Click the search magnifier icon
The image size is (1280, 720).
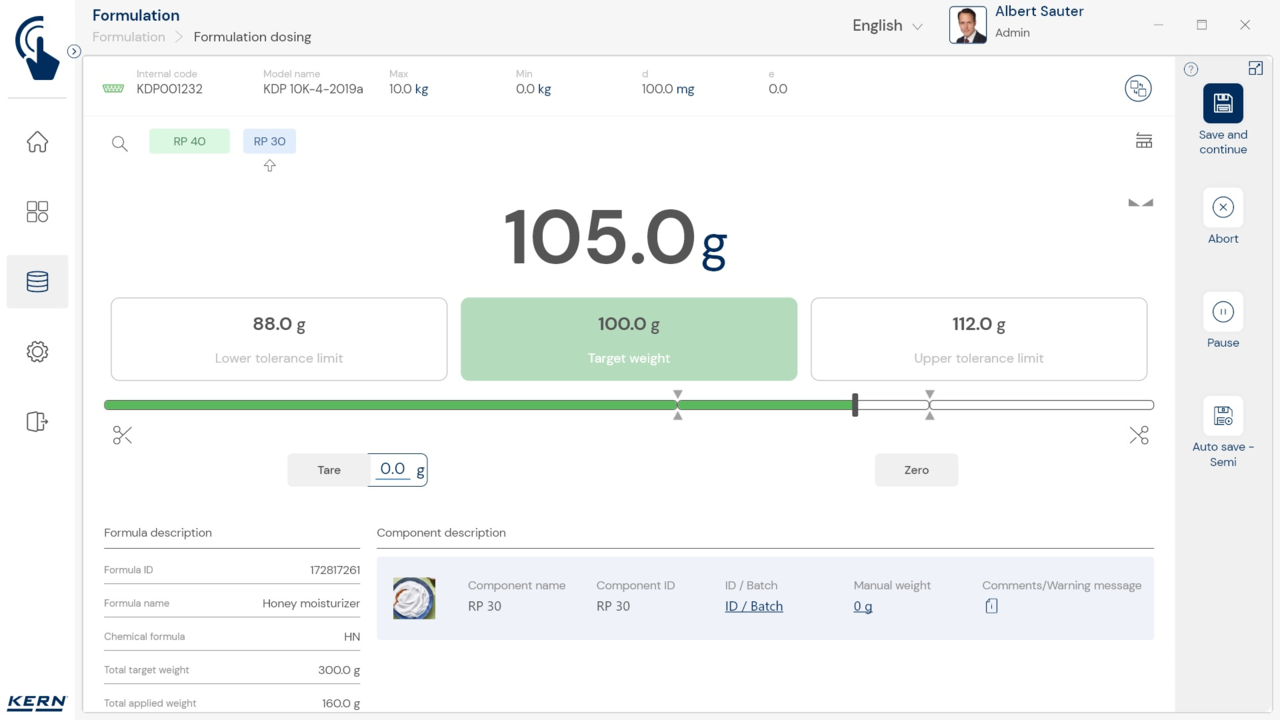120,143
